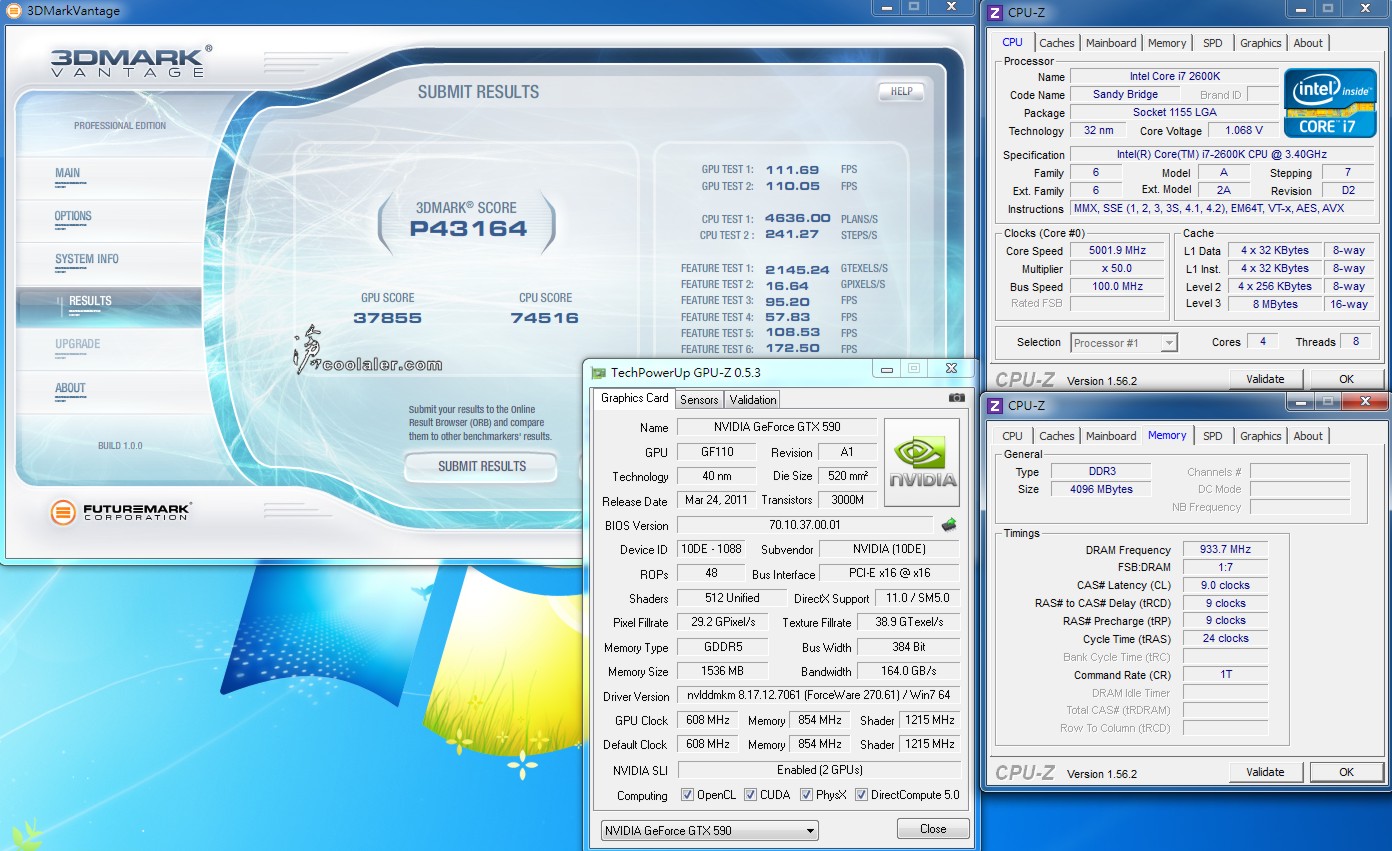
Task: Click the GPU TEST 1 value 111.69
Action: tap(792, 170)
